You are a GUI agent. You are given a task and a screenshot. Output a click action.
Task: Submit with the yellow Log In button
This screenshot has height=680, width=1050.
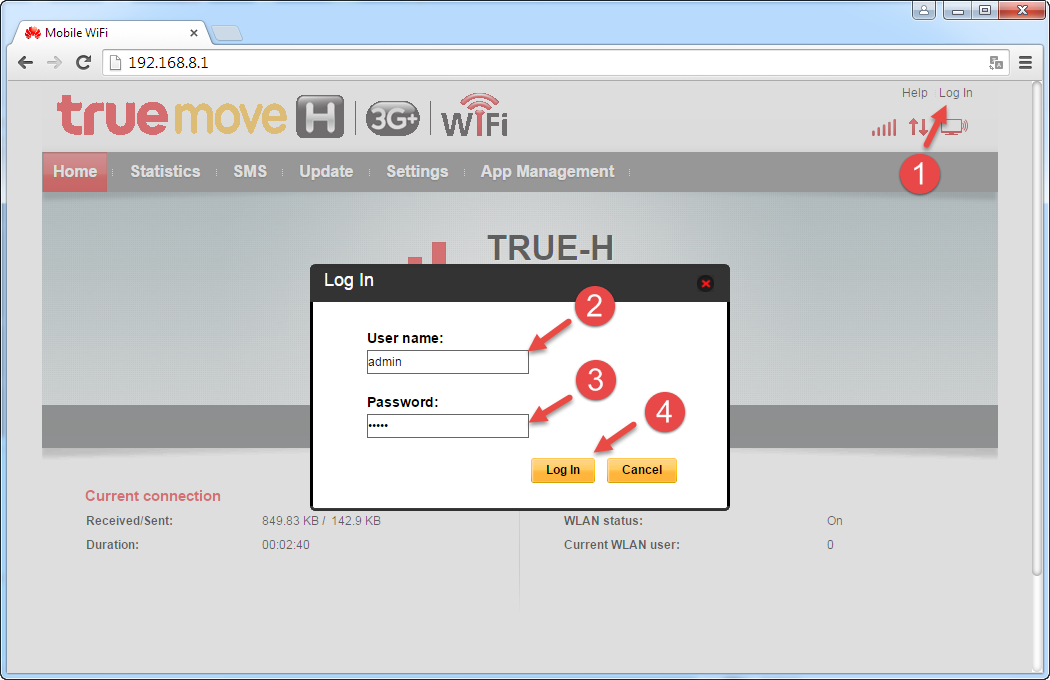click(562, 470)
